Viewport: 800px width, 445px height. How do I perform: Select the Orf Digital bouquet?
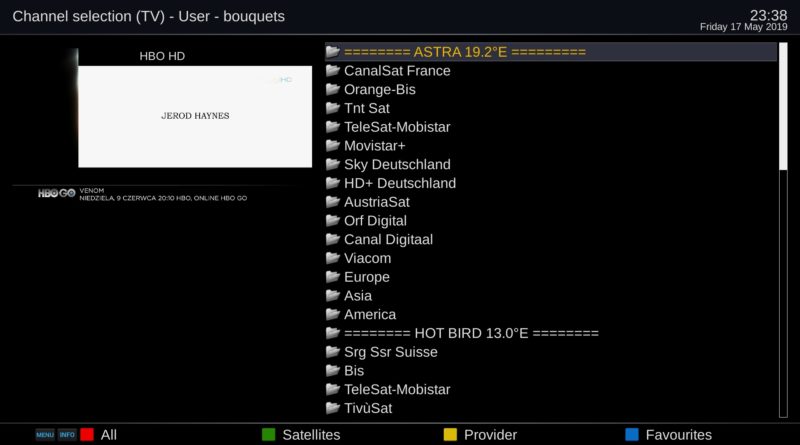click(x=551, y=220)
